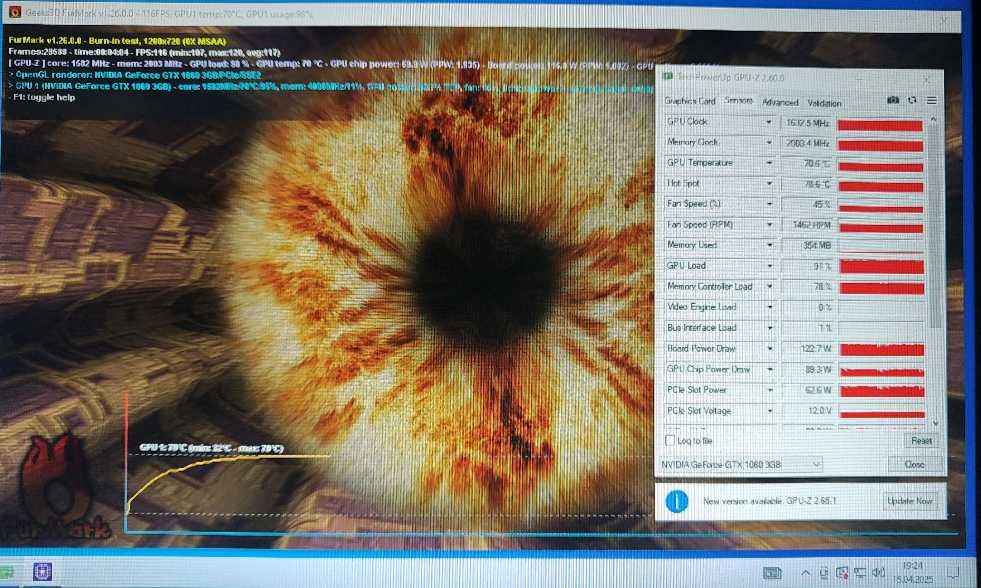The image size is (981, 588).
Task: Open the Memory Used sensor dropdown
Action: 769,245
